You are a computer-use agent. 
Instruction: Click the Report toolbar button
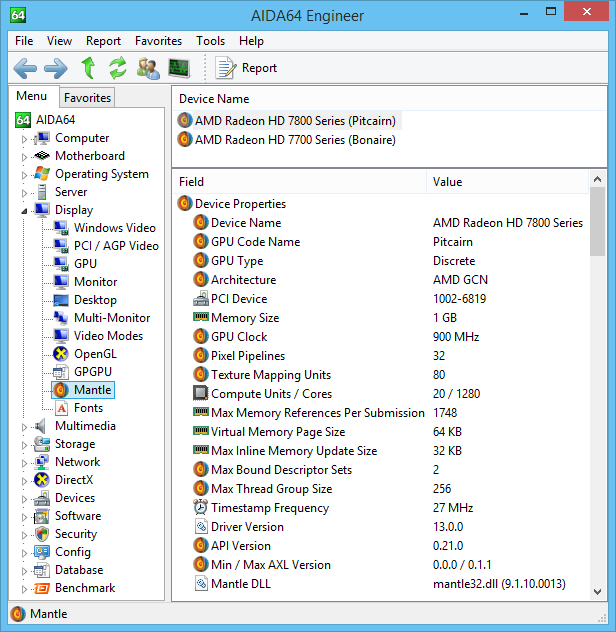point(247,68)
